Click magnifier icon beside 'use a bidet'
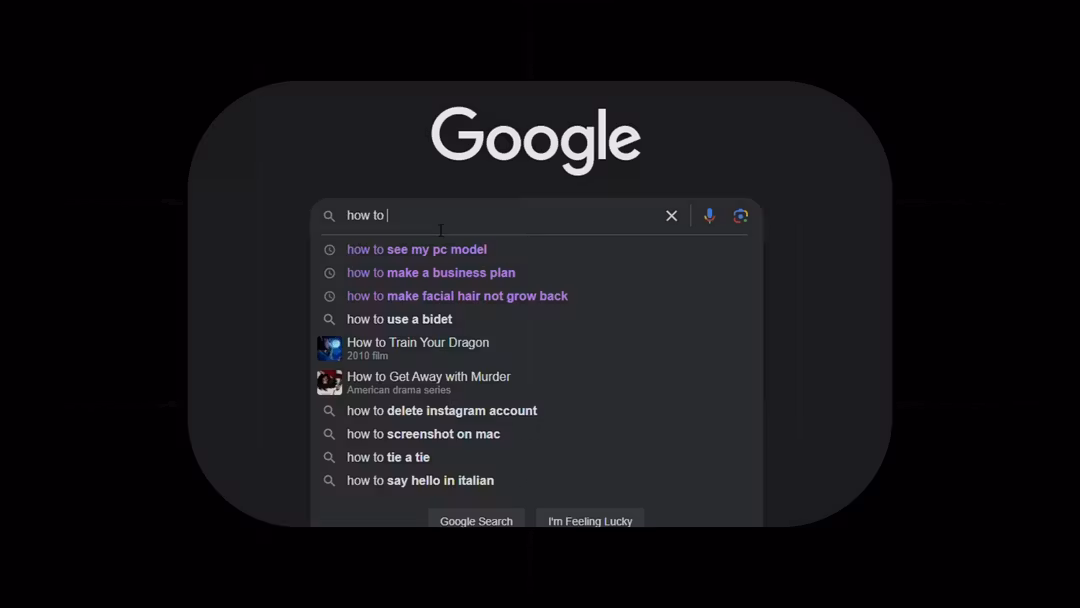1080x608 pixels. point(329,319)
